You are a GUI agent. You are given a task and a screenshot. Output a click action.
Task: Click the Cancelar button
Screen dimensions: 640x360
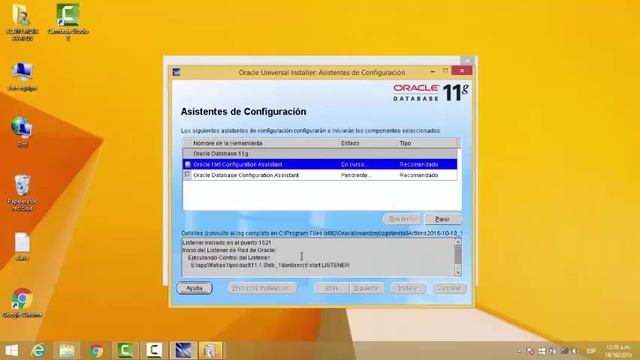point(449,288)
